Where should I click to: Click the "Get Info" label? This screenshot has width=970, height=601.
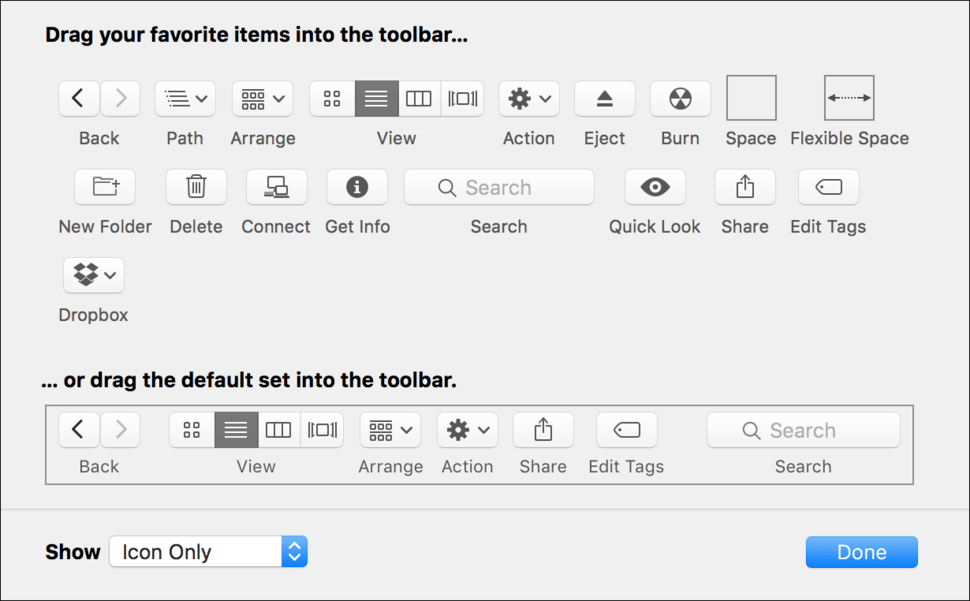[358, 227]
